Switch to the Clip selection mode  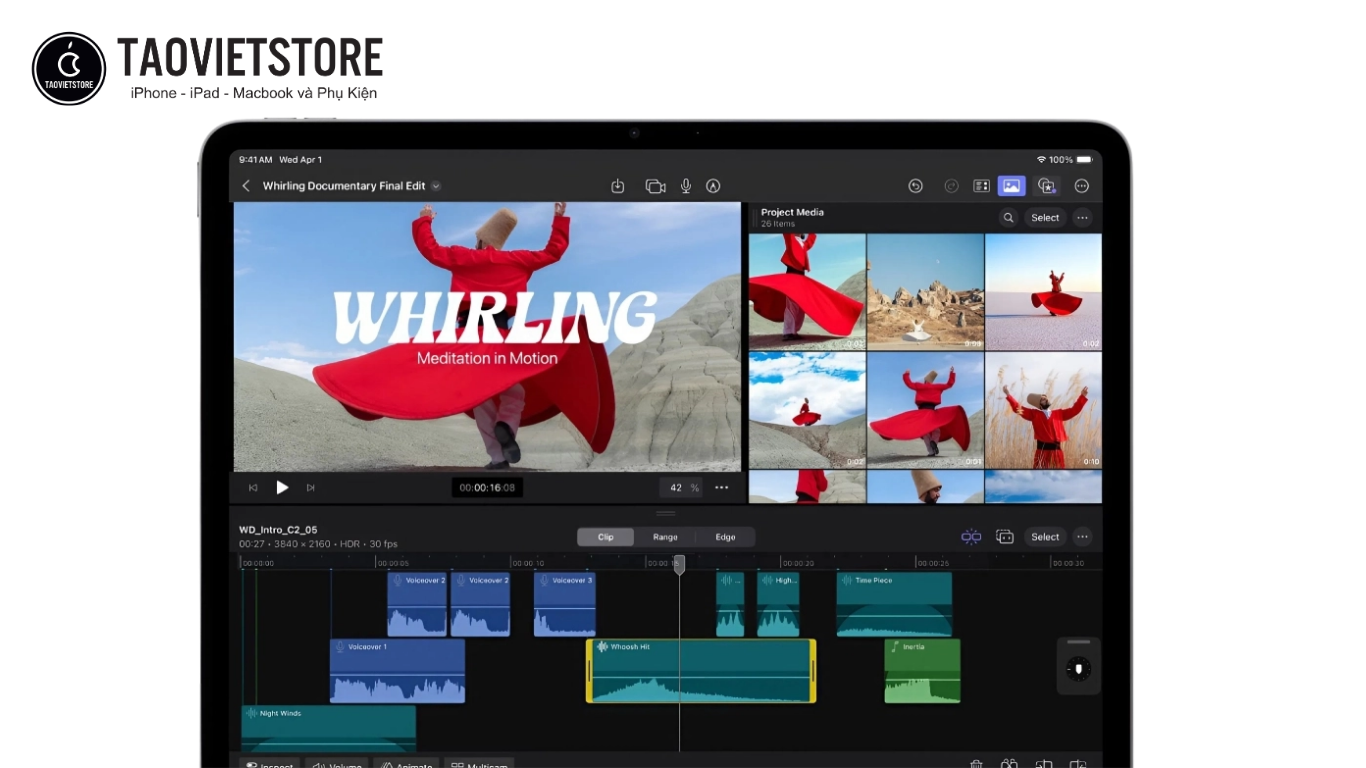(606, 537)
